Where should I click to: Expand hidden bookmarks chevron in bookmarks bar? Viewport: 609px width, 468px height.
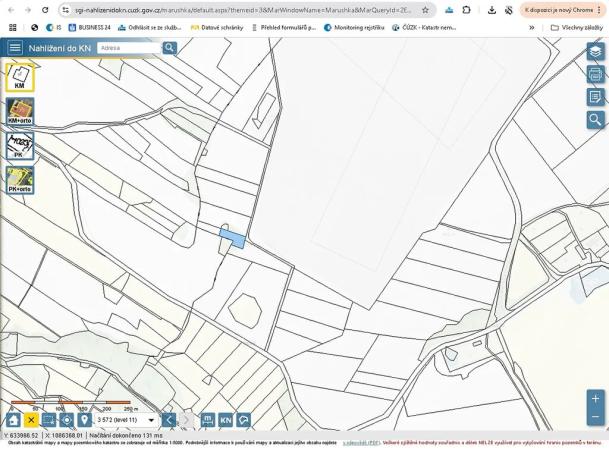click(532, 27)
